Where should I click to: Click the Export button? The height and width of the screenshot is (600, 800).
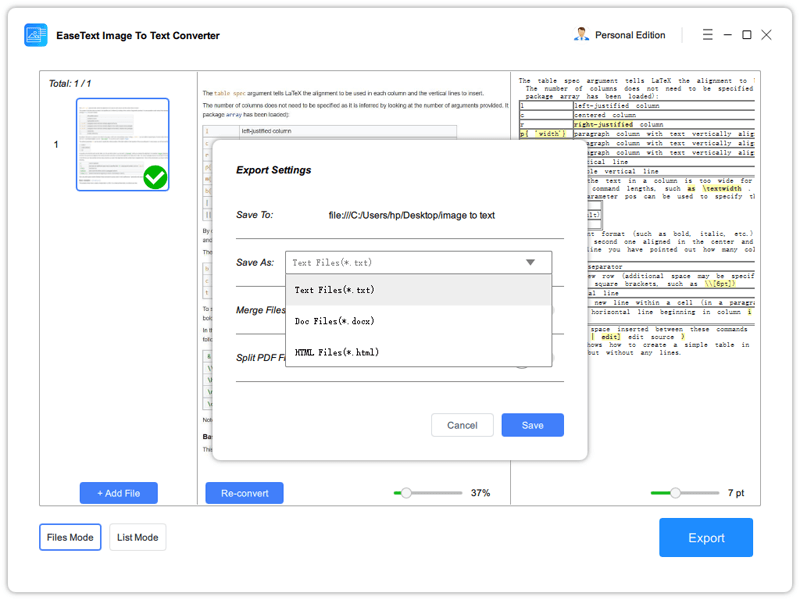[x=706, y=537]
